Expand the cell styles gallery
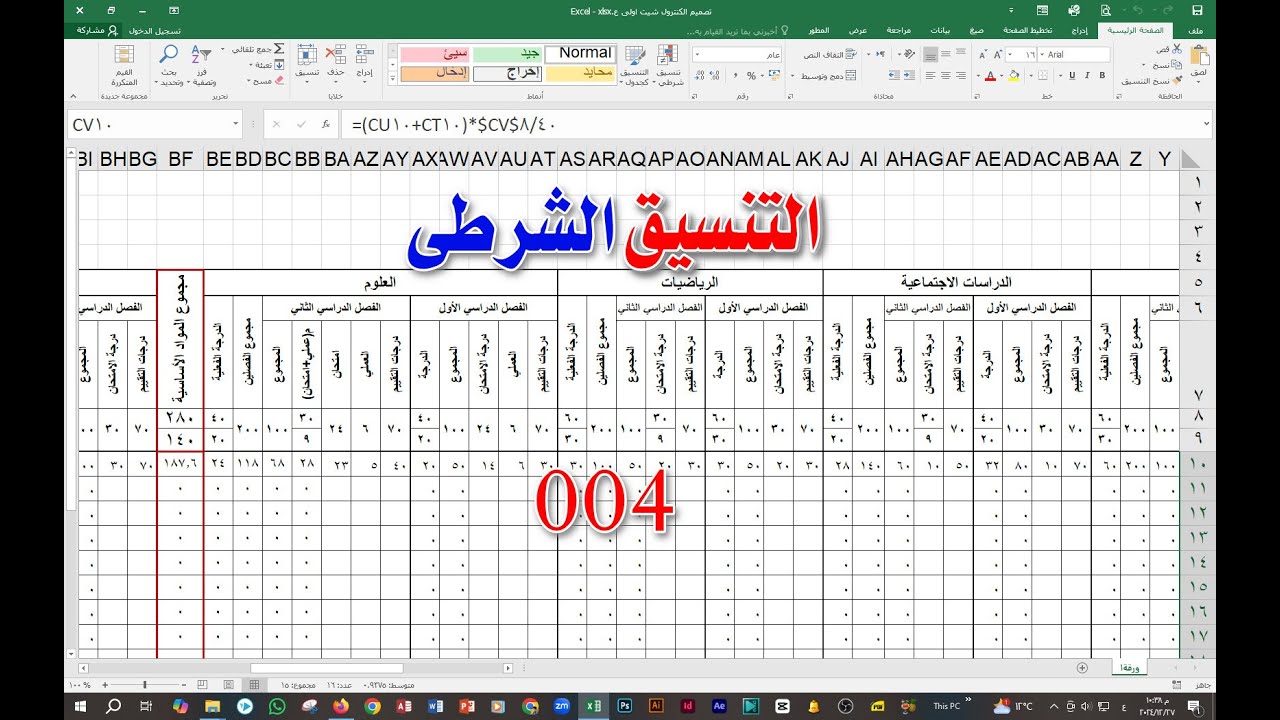 click(392, 77)
